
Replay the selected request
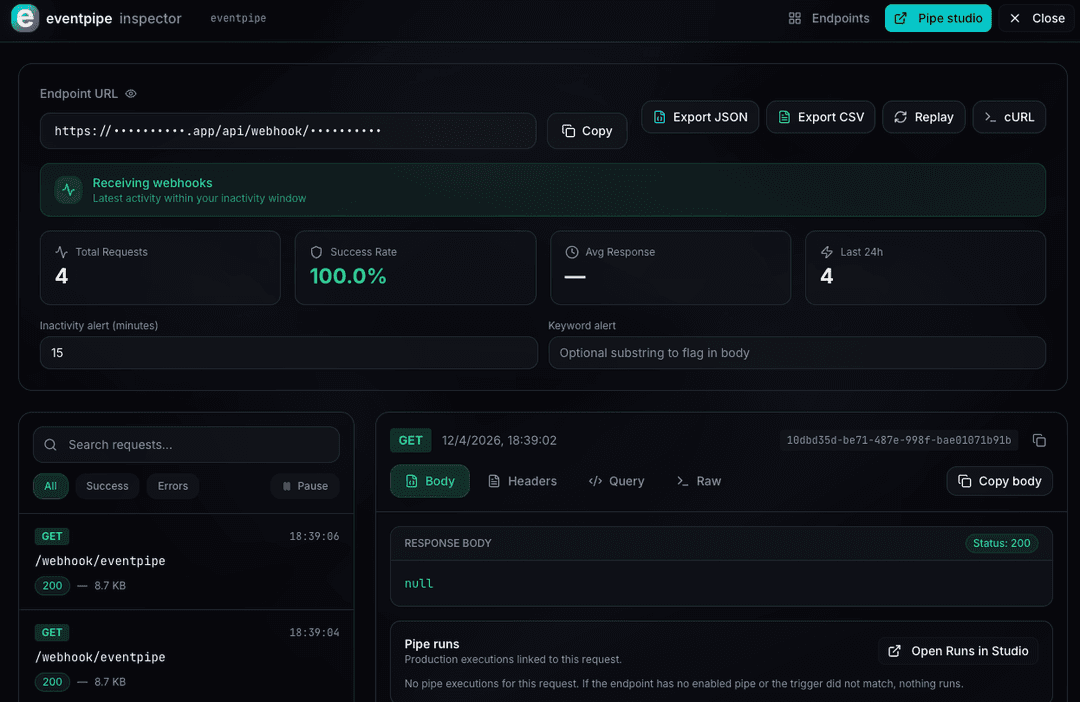tap(924, 117)
